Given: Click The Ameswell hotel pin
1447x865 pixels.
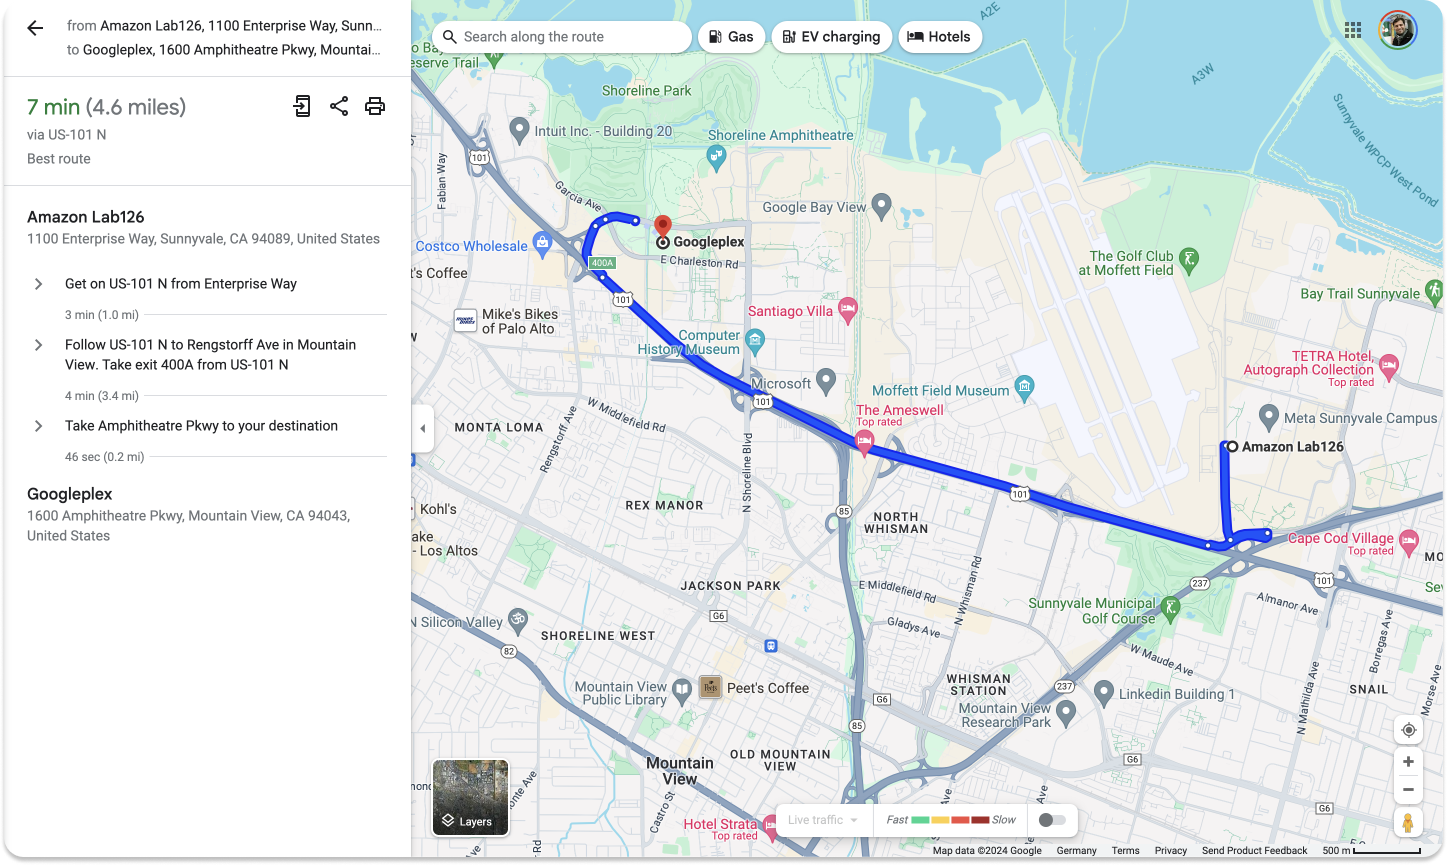Looking at the screenshot, I should coord(865,443).
